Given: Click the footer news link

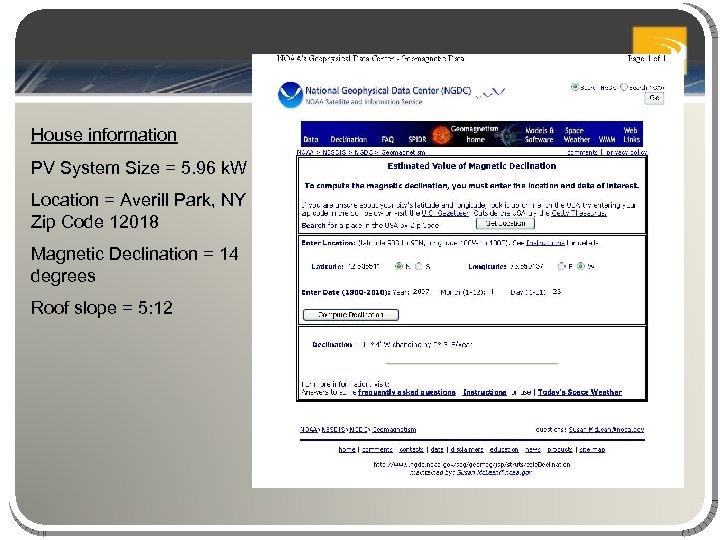Looking at the screenshot, I should tap(533, 450).
